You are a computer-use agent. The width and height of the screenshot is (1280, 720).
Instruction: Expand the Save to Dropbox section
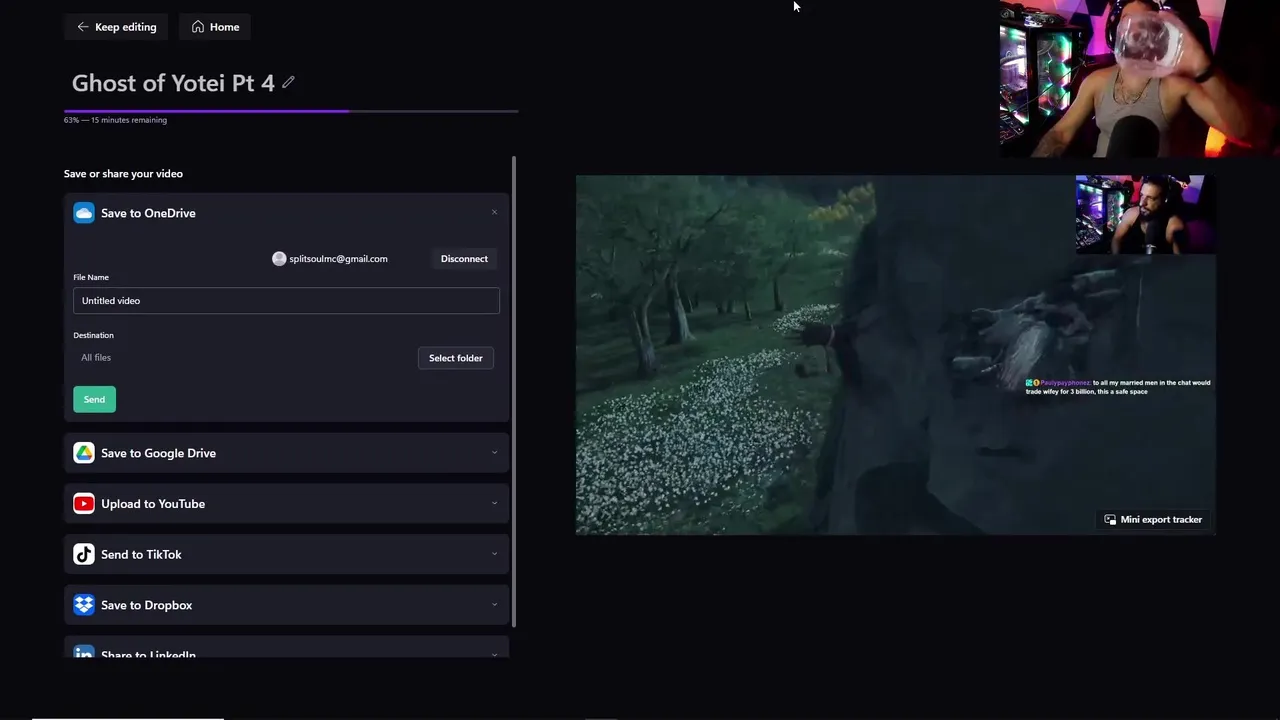click(x=494, y=604)
